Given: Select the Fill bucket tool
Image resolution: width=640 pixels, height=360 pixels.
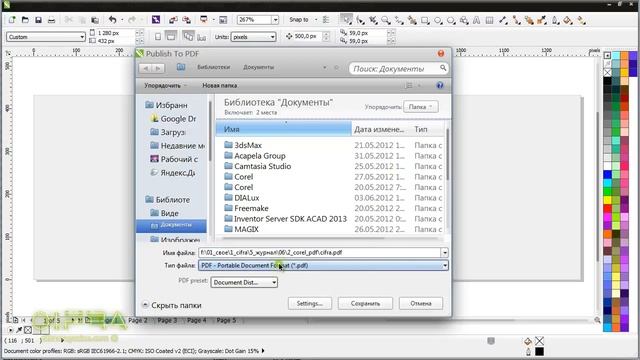Looking at the screenshot, I should [568, 20].
